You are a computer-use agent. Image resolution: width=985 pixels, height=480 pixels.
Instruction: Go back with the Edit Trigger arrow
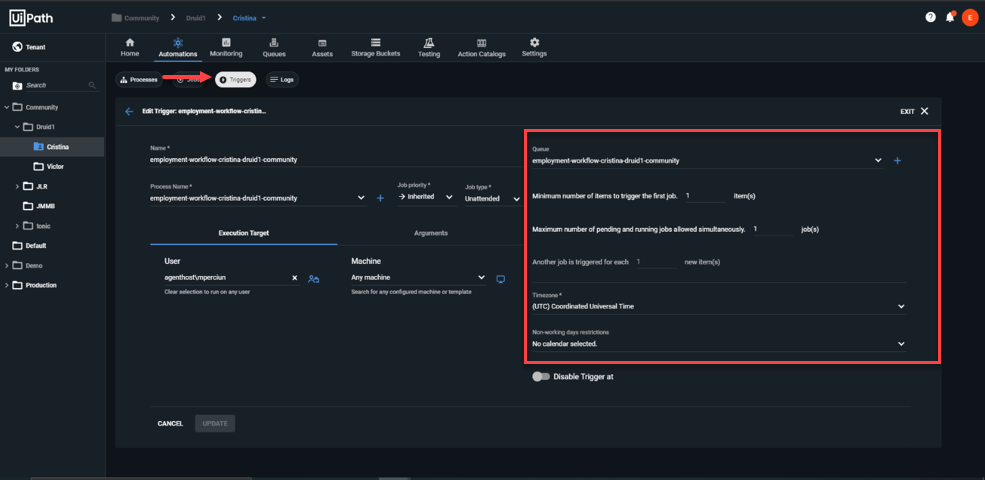[129, 111]
